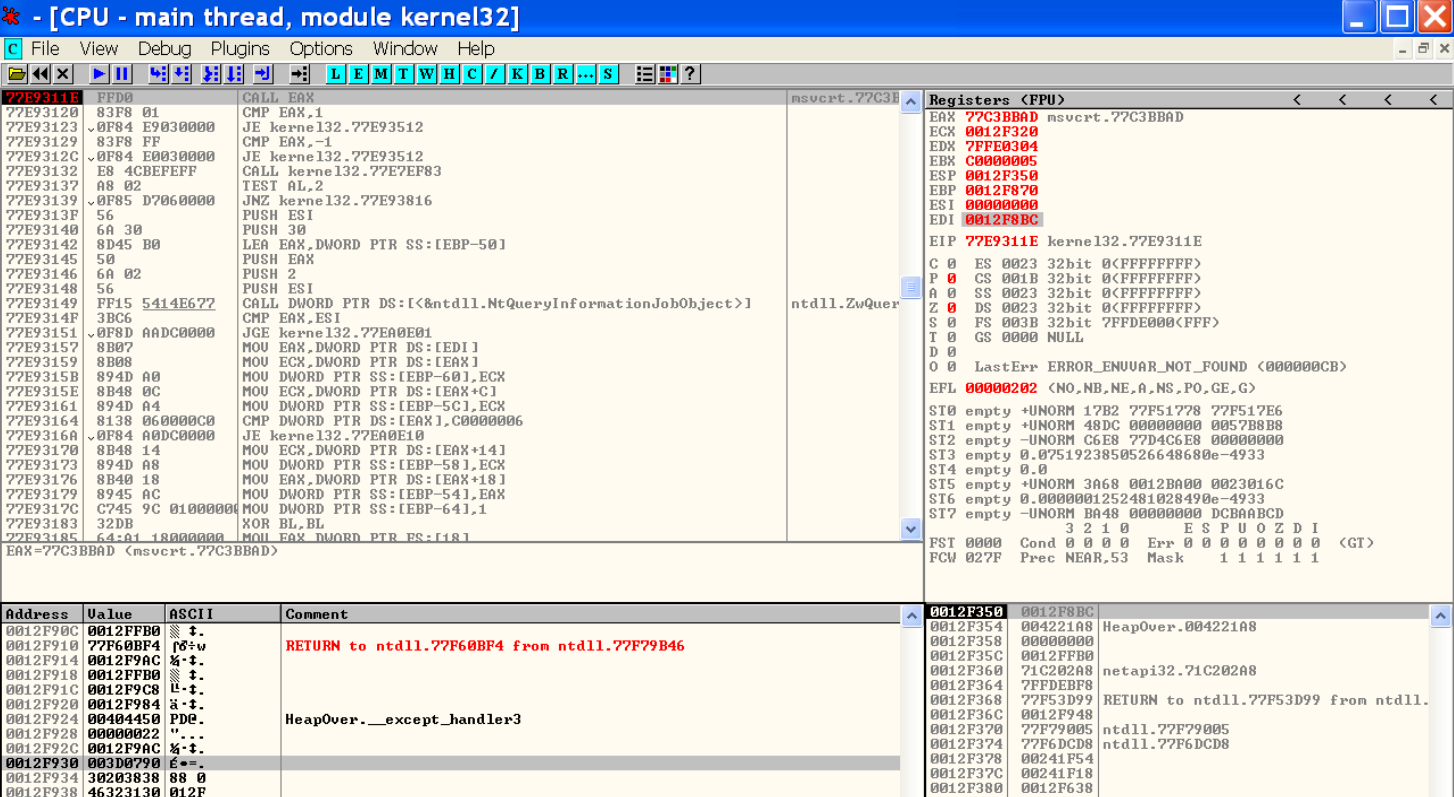Select the NtQueryInformationJobObject call line
The height and width of the screenshot is (797, 1454).
click(x=450, y=303)
